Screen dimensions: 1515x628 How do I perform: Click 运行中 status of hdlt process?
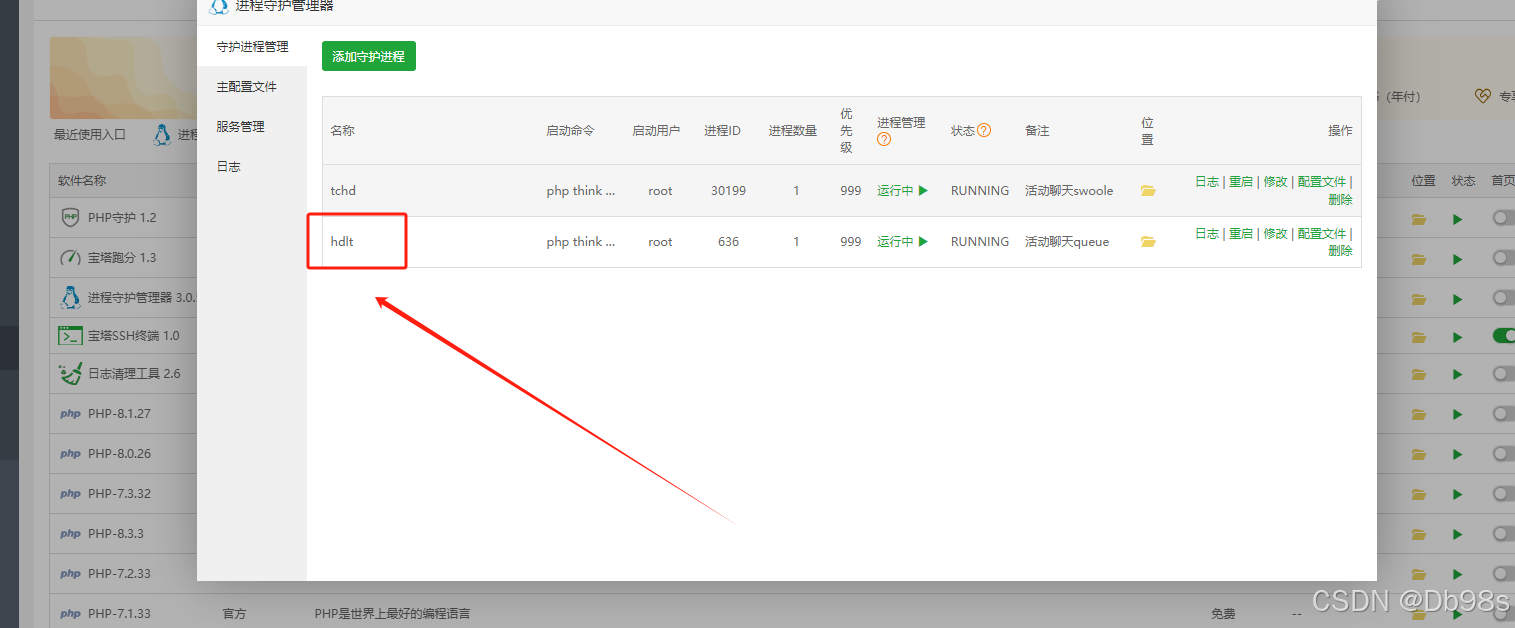click(902, 241)
